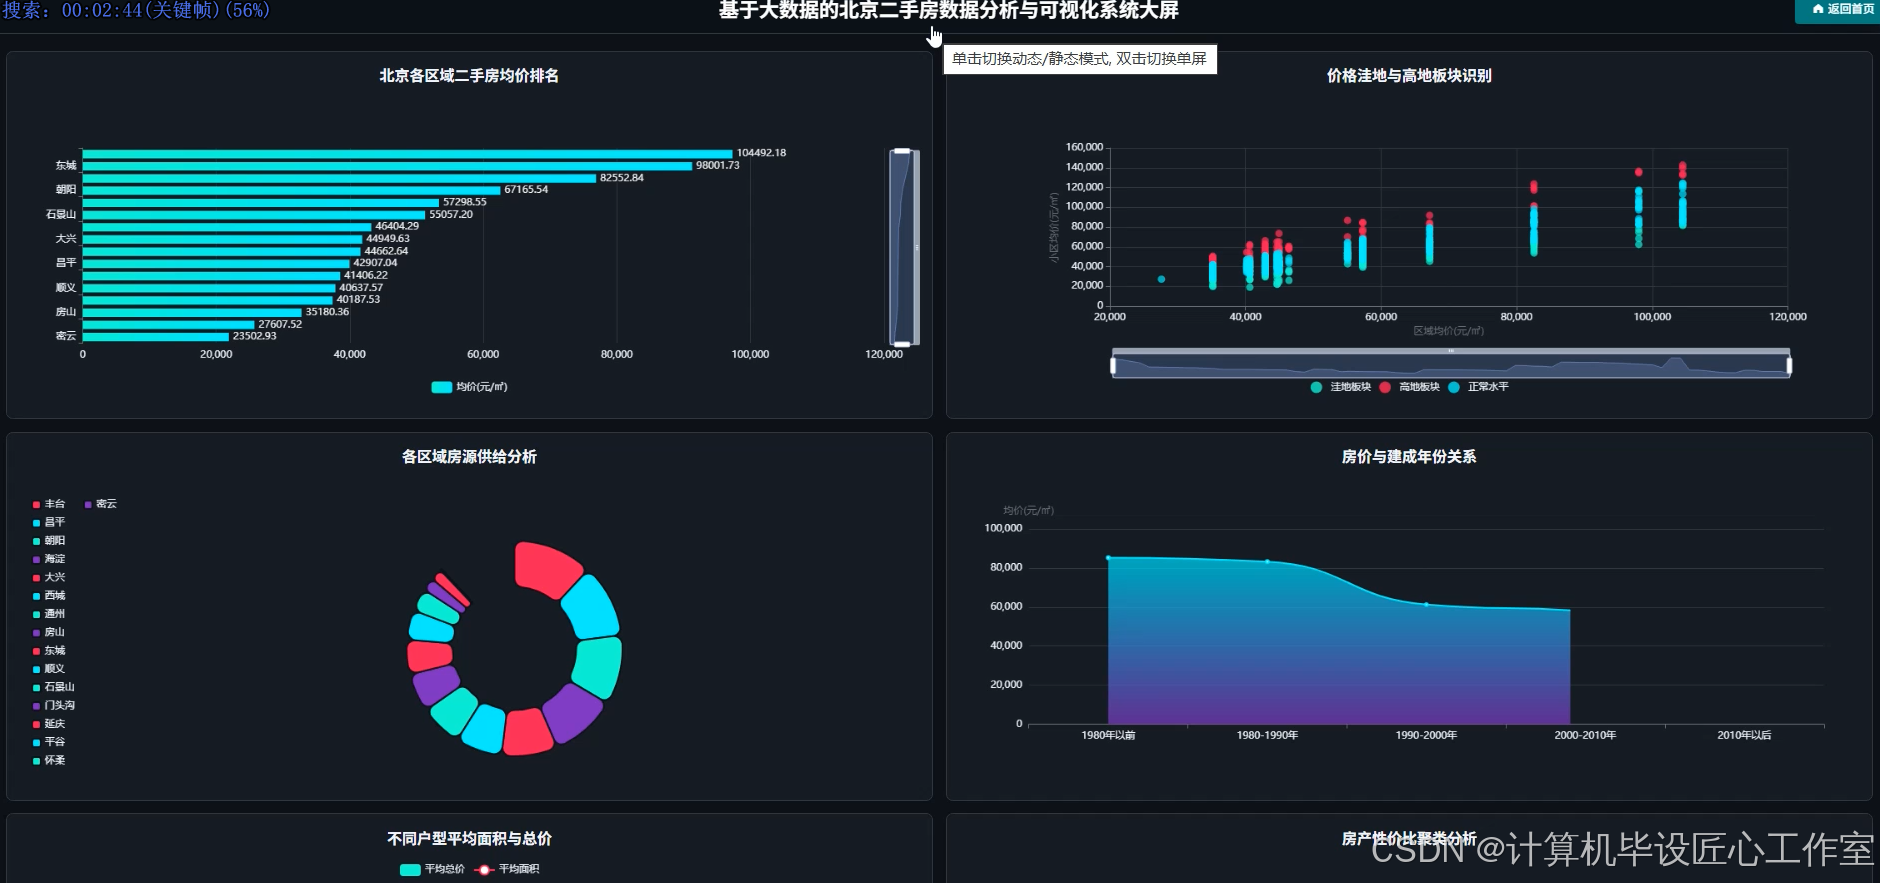Viewport: 1880px width, 883px height.
Task: Click the bar with value 35180.36
Action: point(191,312)
